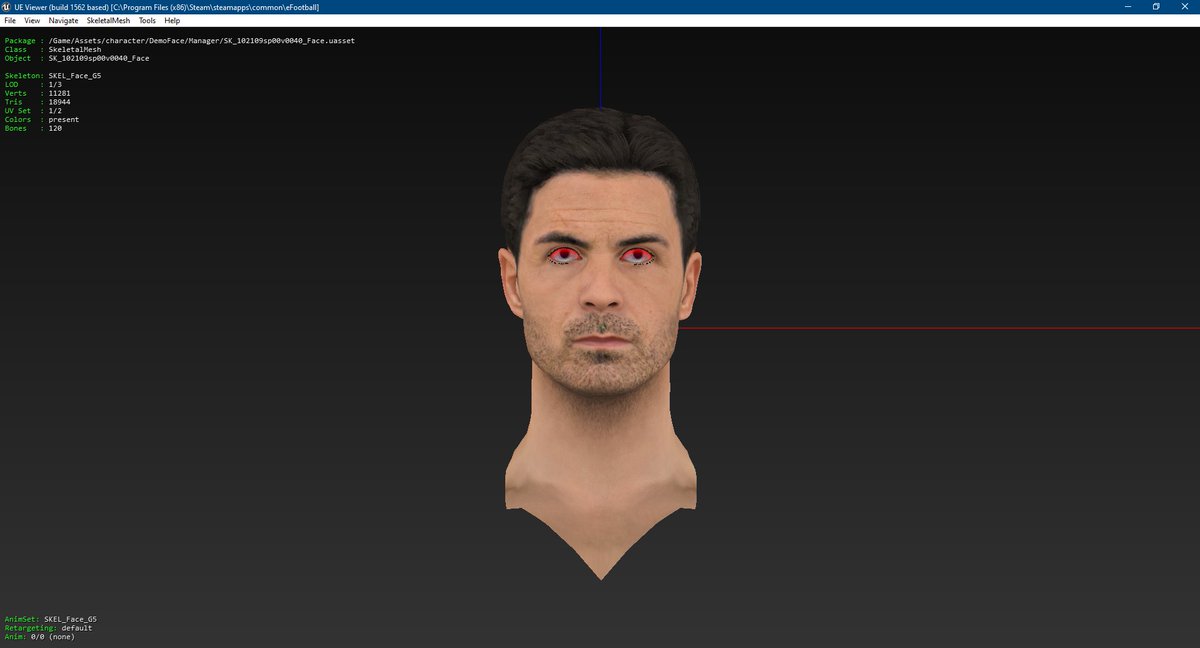Click the Package path text line
The height and width of the screenshot is (648, 1200).
[x=180, y=41]
